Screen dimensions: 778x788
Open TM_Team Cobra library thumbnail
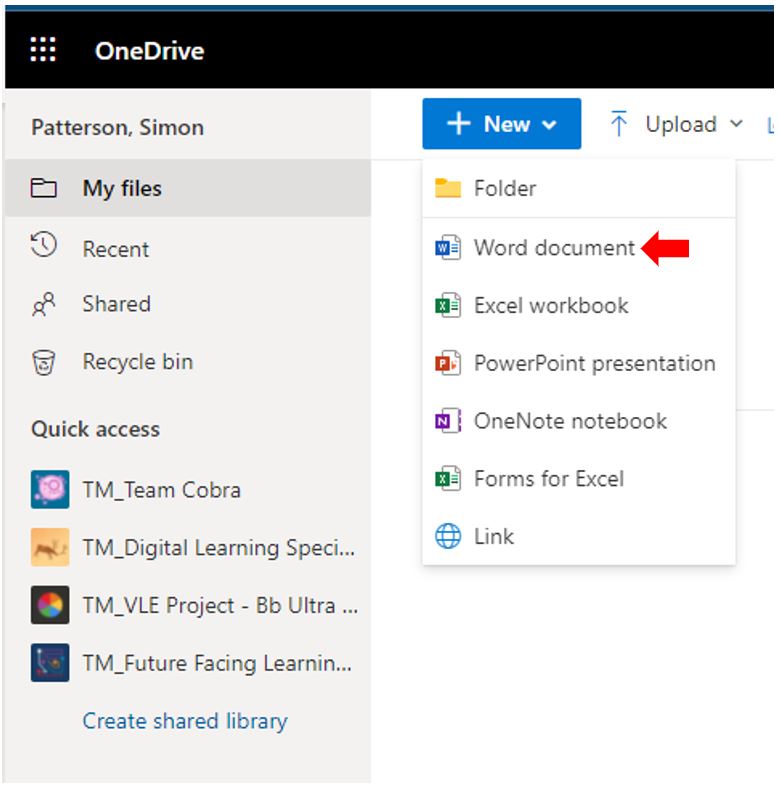click(50, 489)
